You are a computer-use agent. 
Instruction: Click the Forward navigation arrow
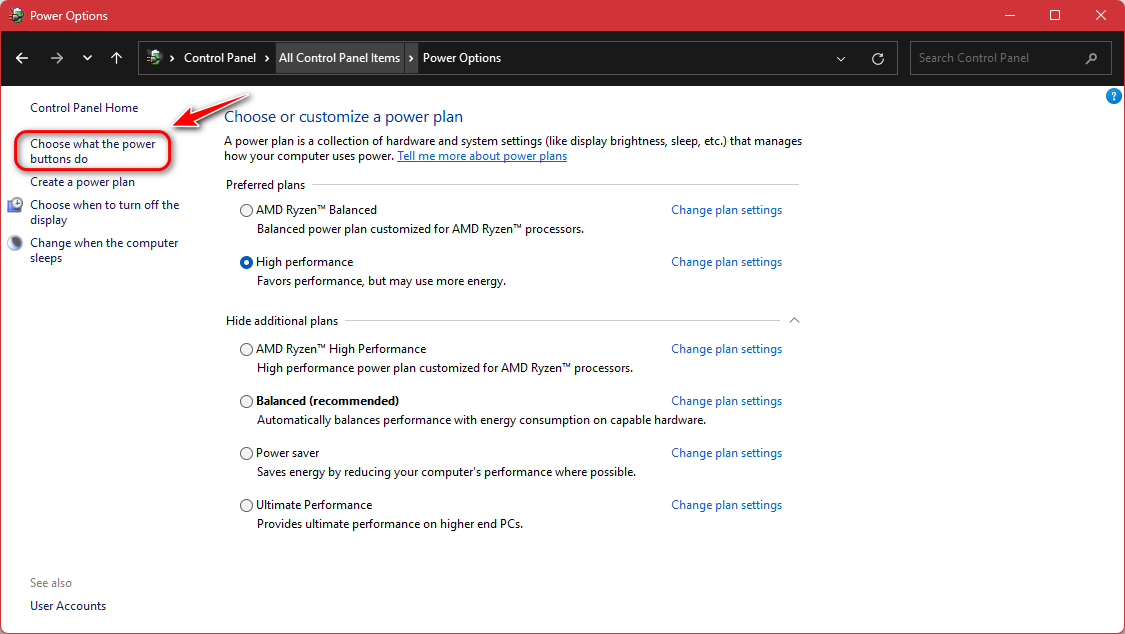[56, 58]
